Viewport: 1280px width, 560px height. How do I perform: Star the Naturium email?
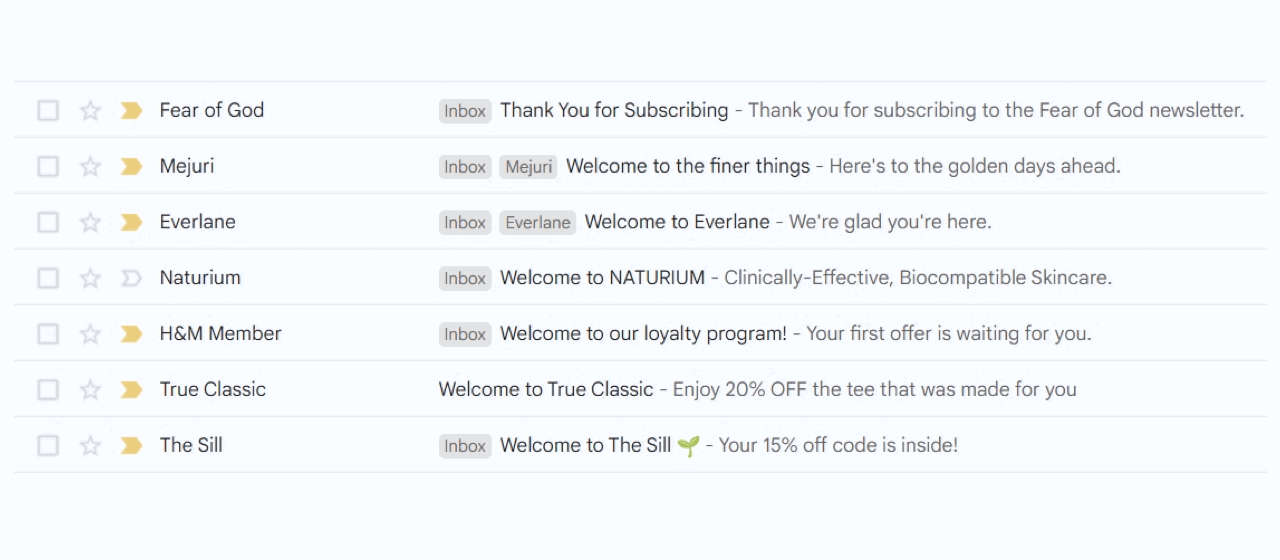tap(90, 279)
